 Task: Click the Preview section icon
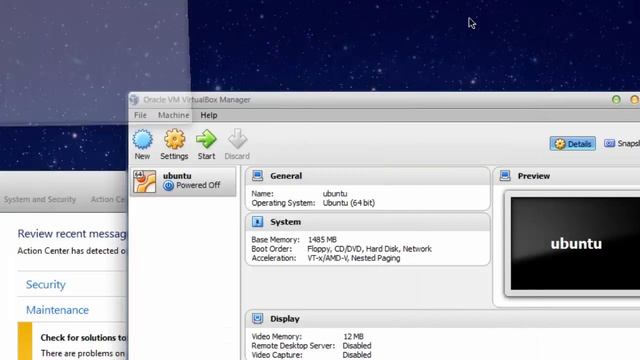click(x=505, y=176)
